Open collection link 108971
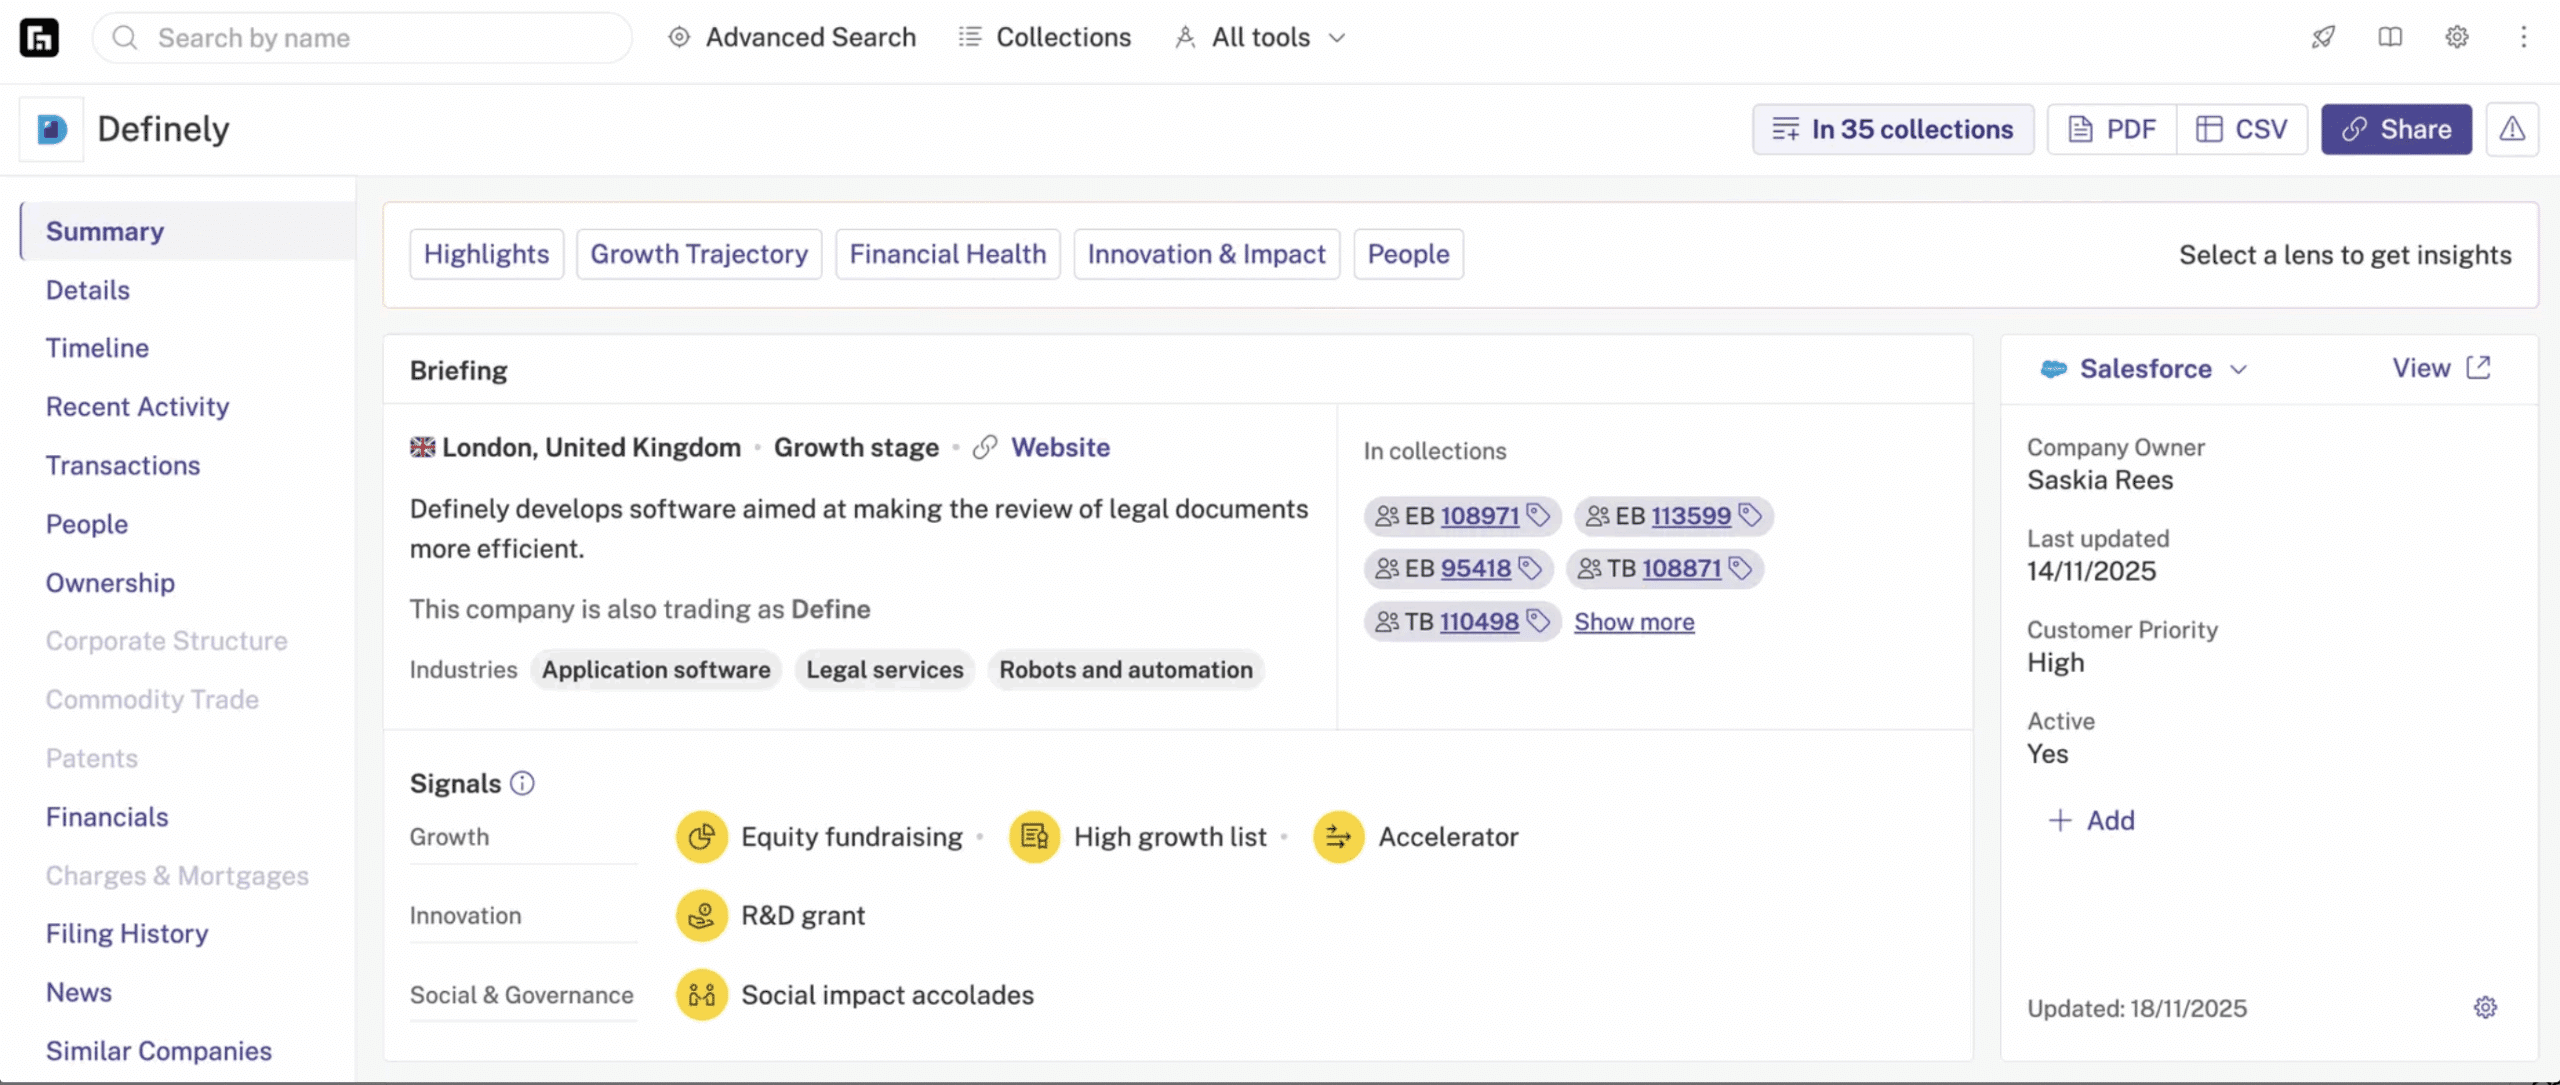 click(x=1479, y=515)
